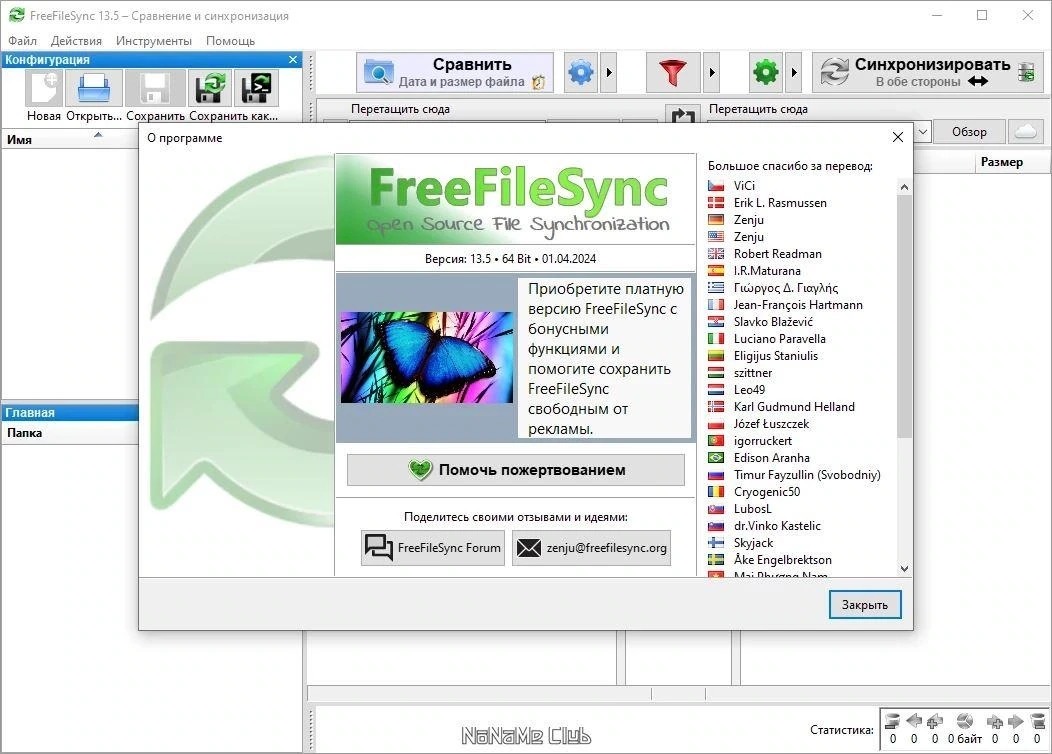Expand arrow next to comparison settings gear
This screenshot has width=1052, height=754.
pos(609,72)
